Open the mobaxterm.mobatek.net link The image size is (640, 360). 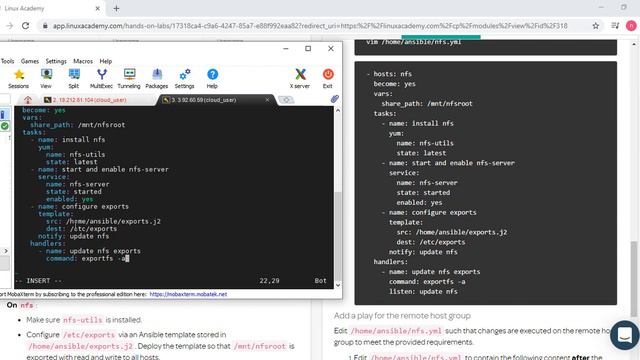[188, 294]
